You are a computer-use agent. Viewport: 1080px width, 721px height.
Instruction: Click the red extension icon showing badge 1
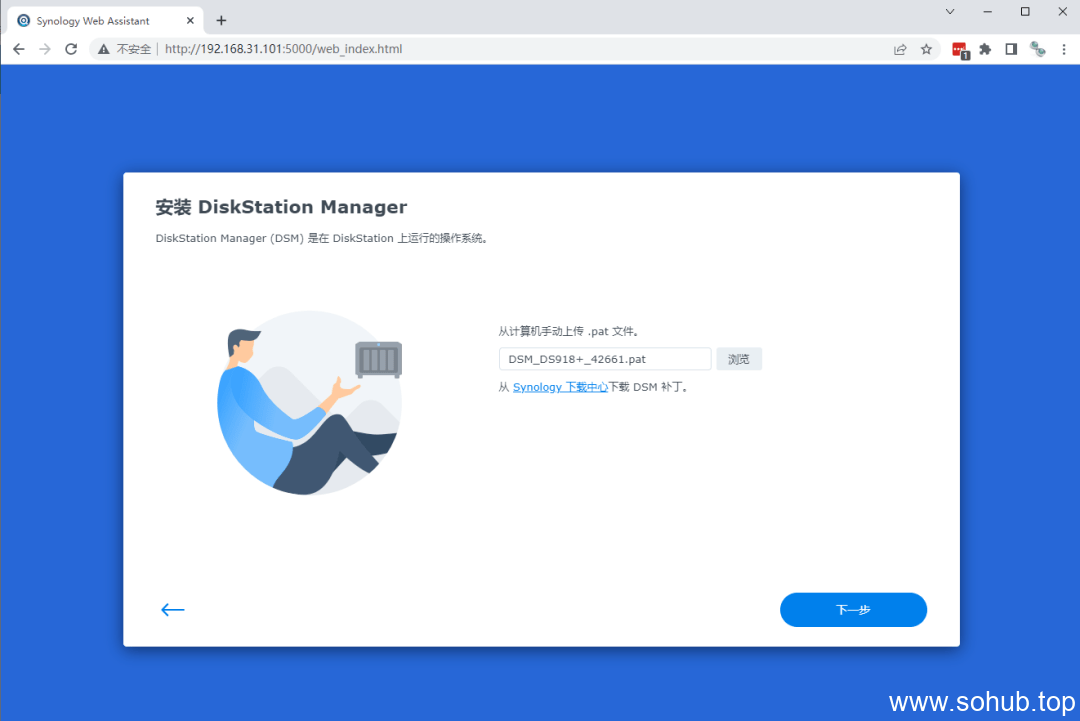pos(960,48)
